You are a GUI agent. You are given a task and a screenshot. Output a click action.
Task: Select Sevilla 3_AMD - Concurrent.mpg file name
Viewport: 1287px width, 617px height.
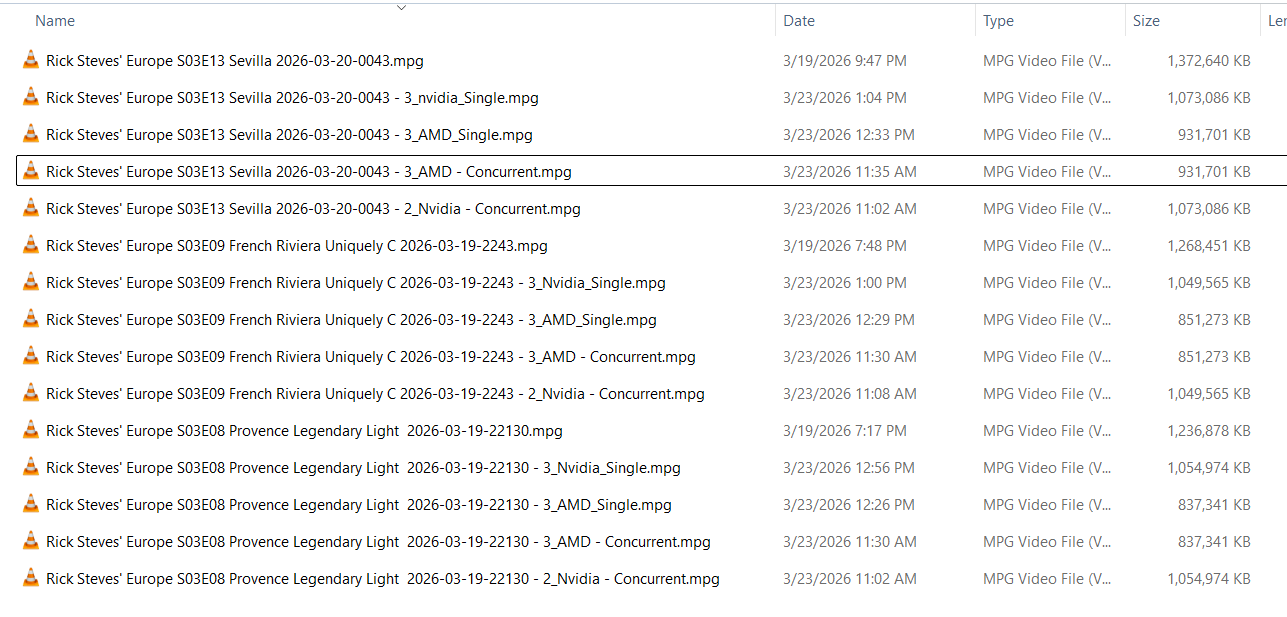point(309,172)
